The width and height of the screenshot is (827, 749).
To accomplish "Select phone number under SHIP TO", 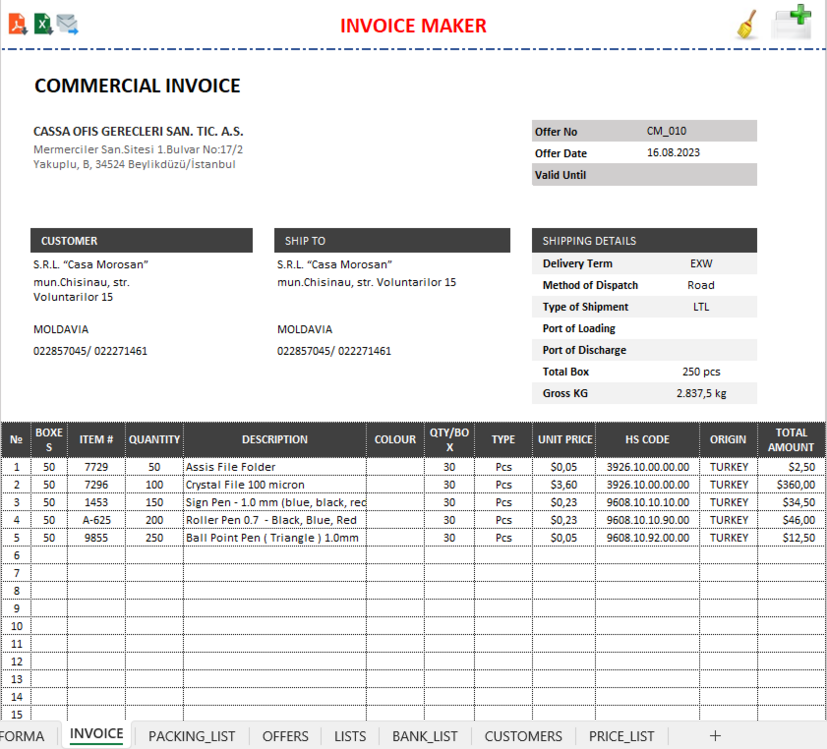I will (x=334, y=351).
